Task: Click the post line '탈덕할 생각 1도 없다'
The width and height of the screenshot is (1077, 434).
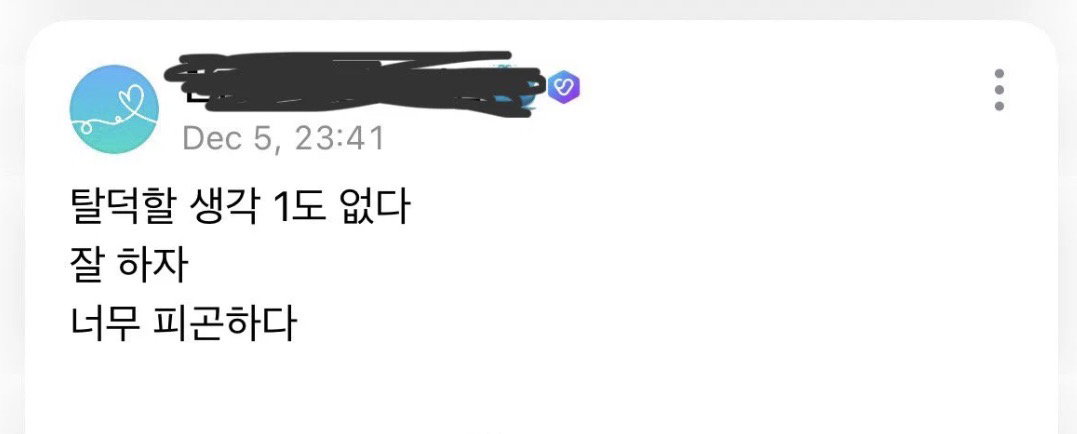Action: (x=240, y=207)
